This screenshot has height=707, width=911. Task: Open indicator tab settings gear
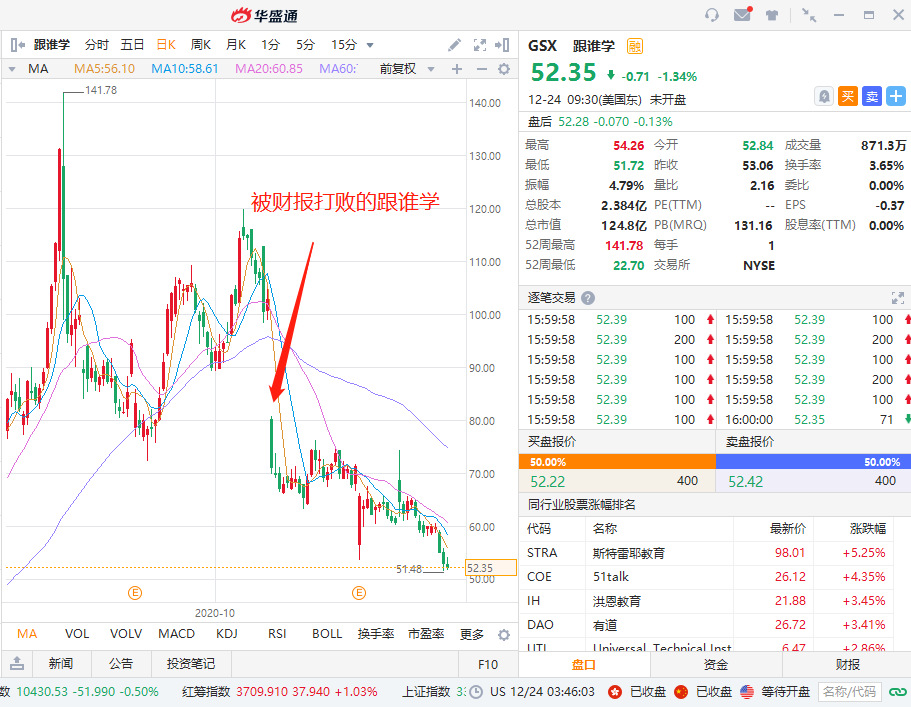(504, 635)
